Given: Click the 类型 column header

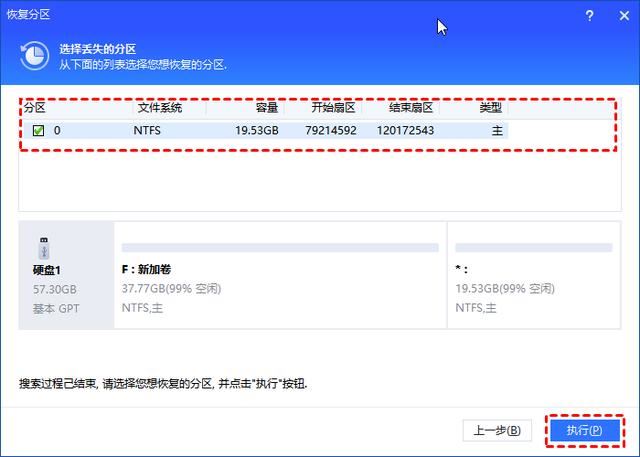Looking at the screenshot, I should [x=490, y=108].
